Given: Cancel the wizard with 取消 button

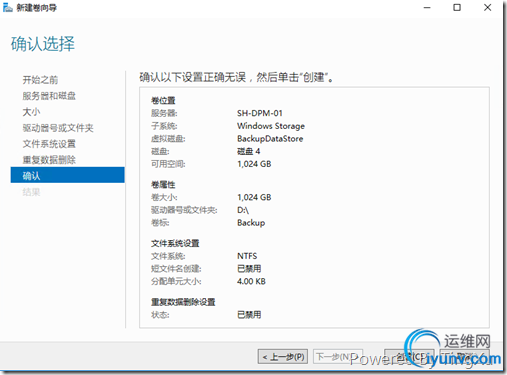Looking at the screenshot, I should pos(465,357).
